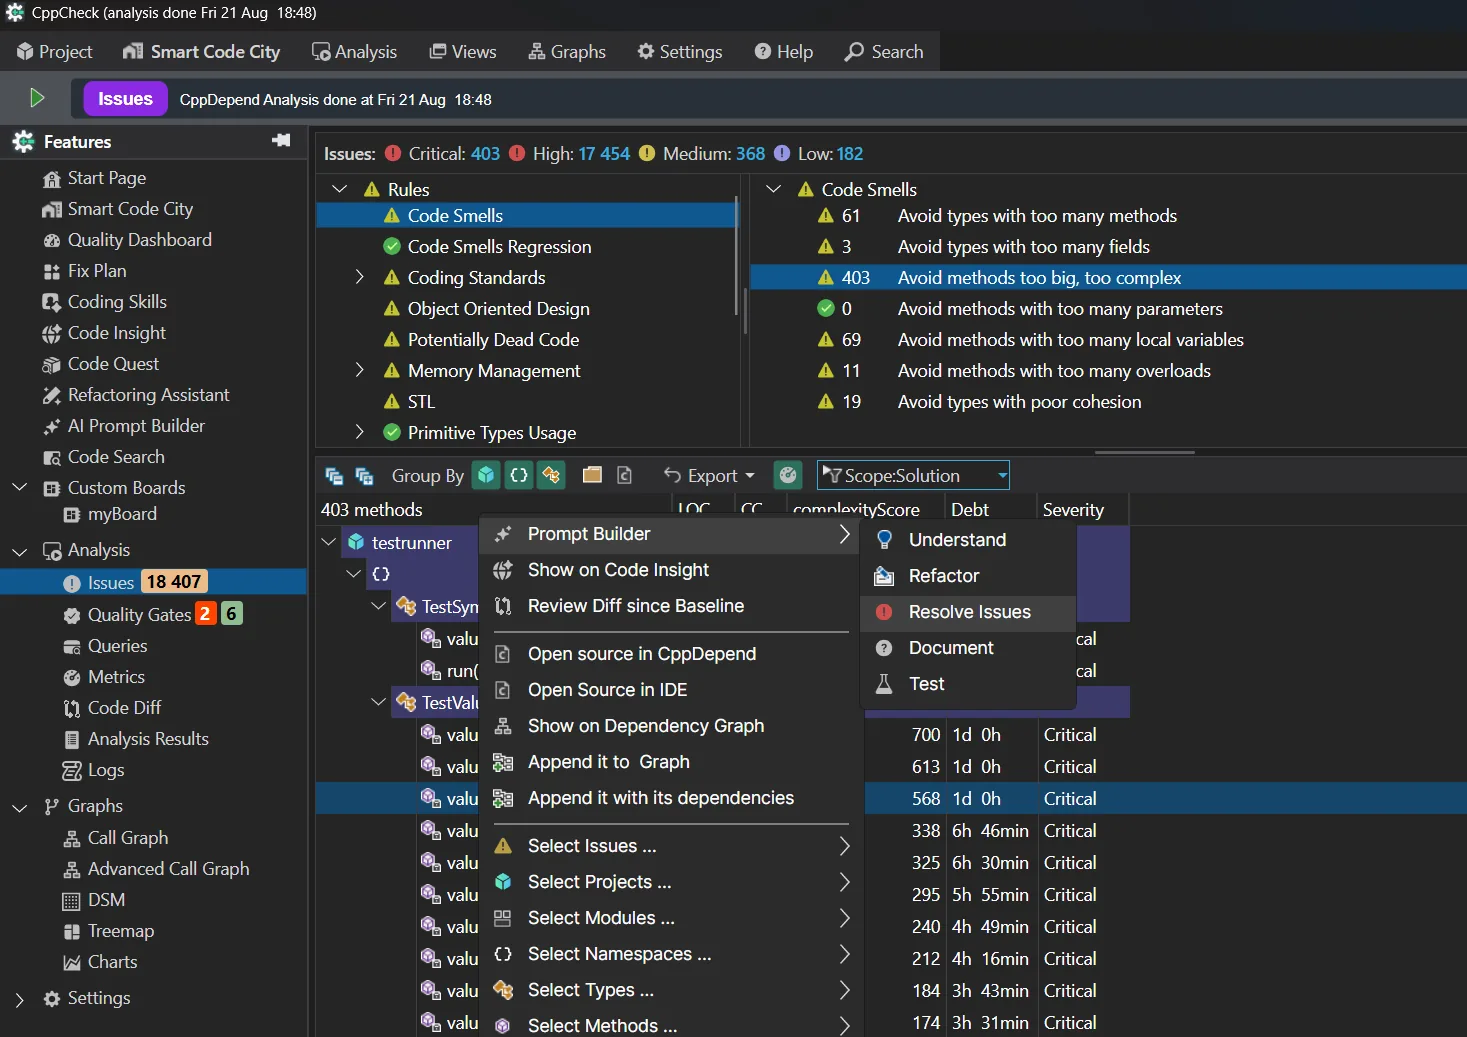
Task: Collapse the Graphs section in sidebar
Action: (x=19, y=807)
